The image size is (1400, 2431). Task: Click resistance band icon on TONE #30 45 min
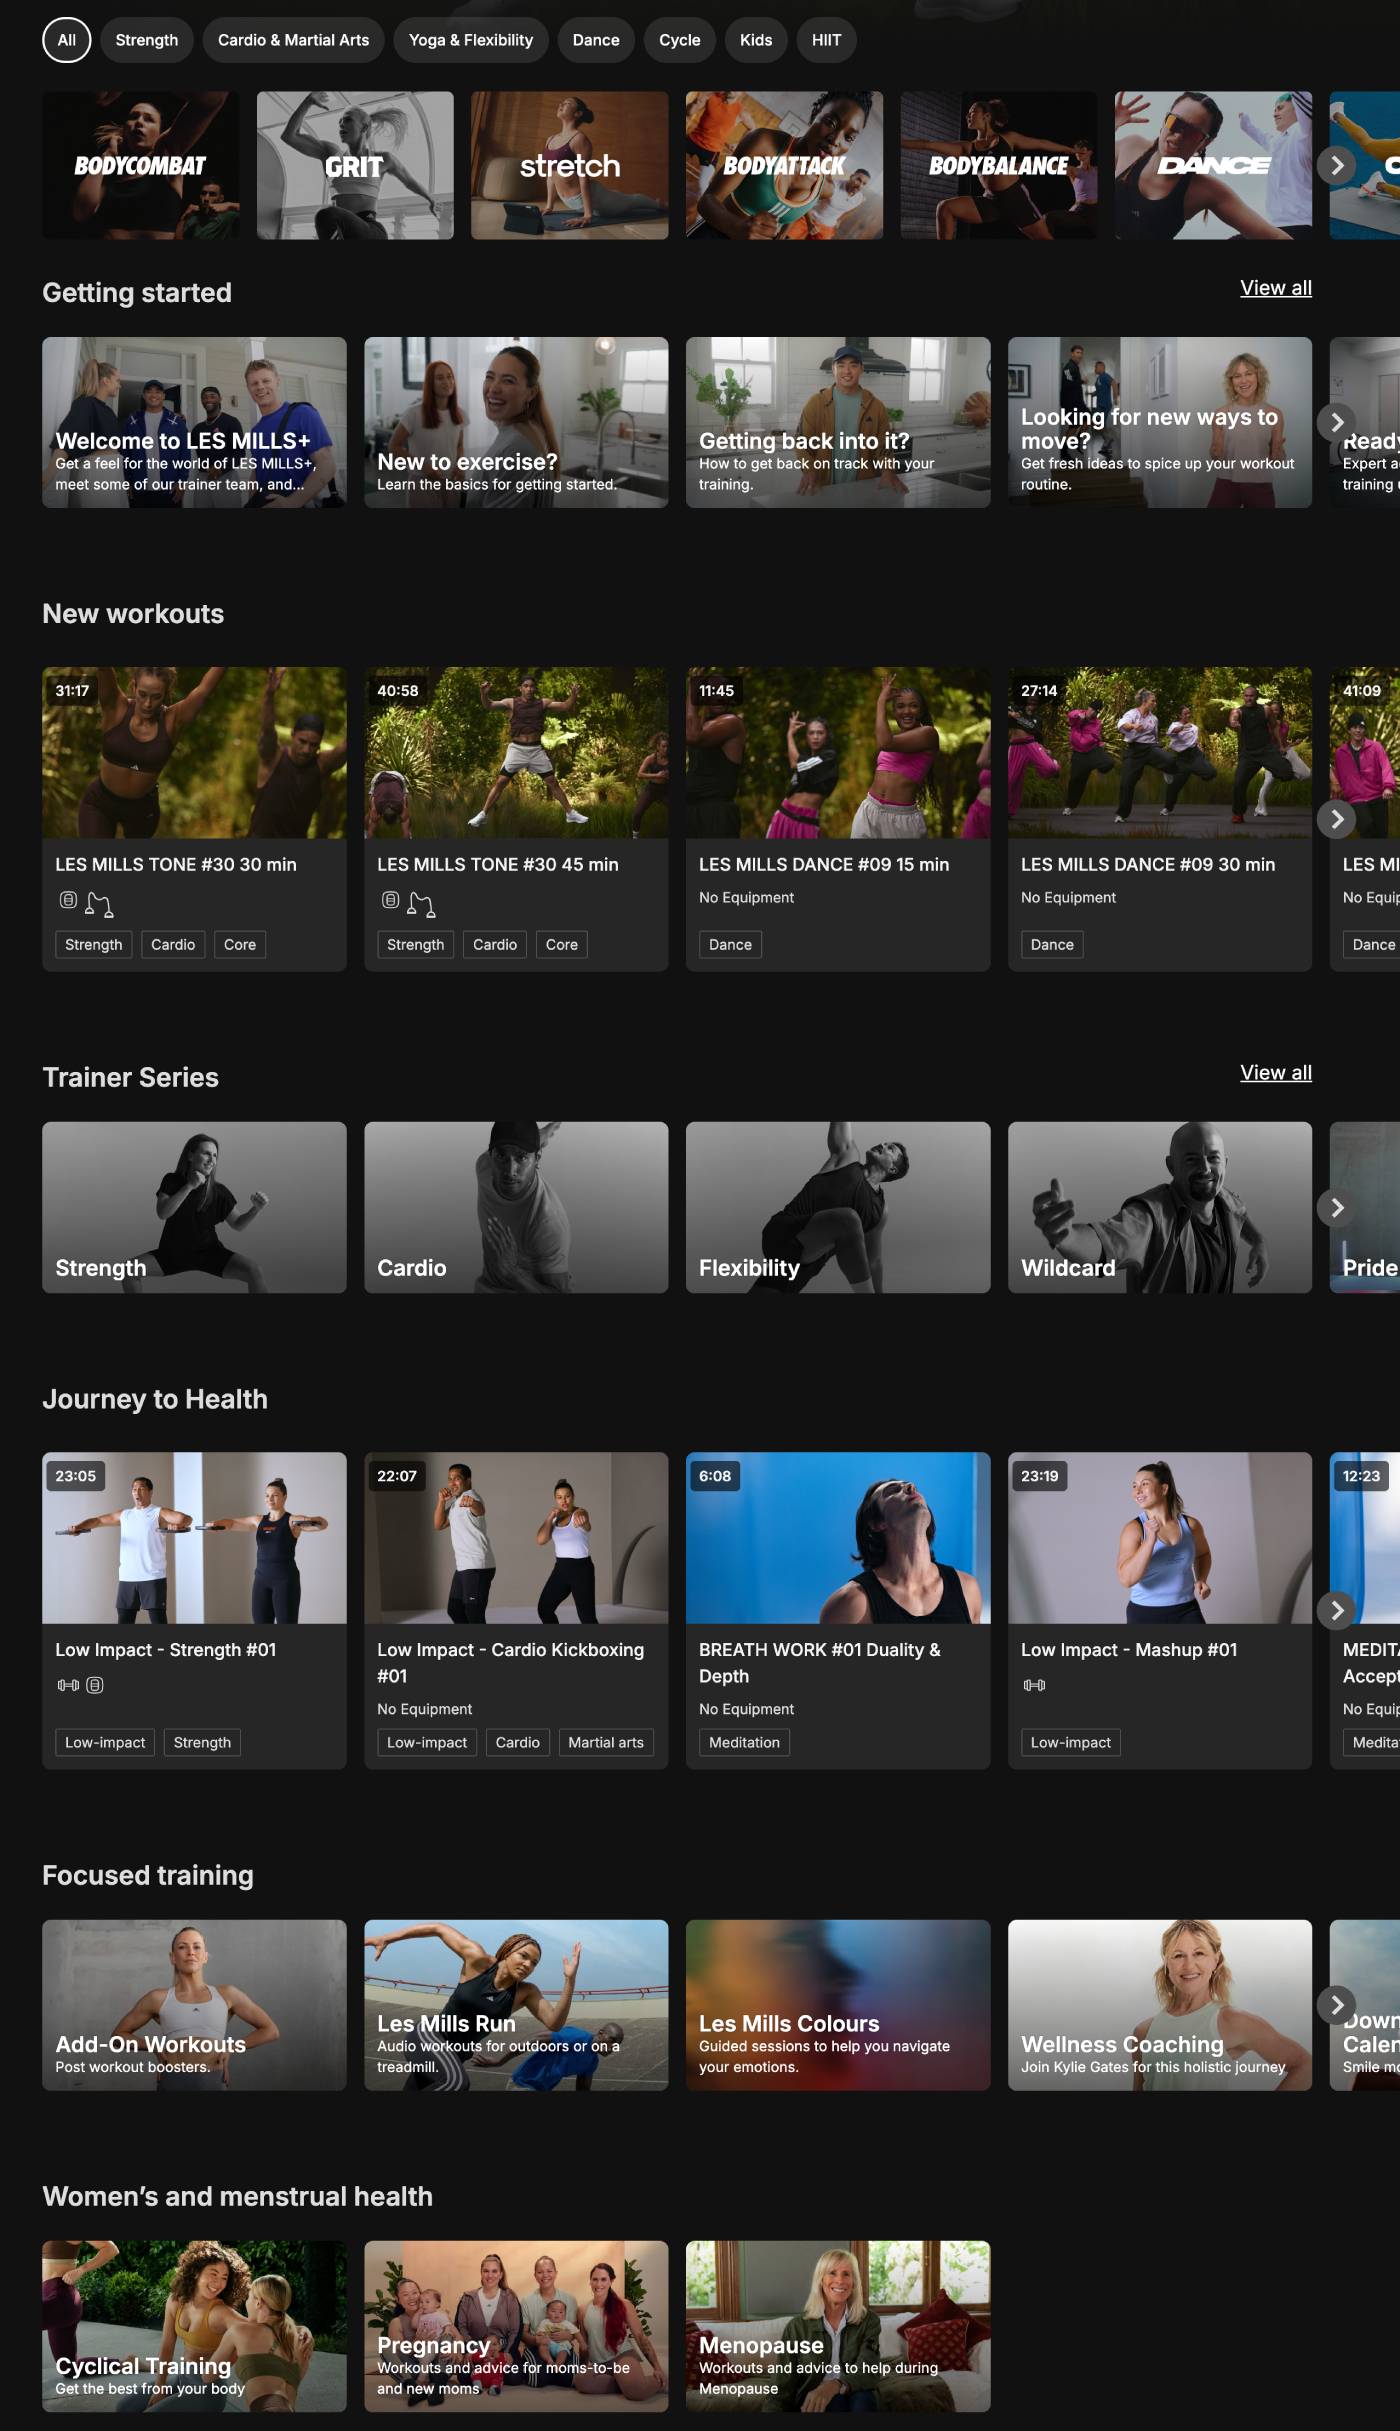421,904
